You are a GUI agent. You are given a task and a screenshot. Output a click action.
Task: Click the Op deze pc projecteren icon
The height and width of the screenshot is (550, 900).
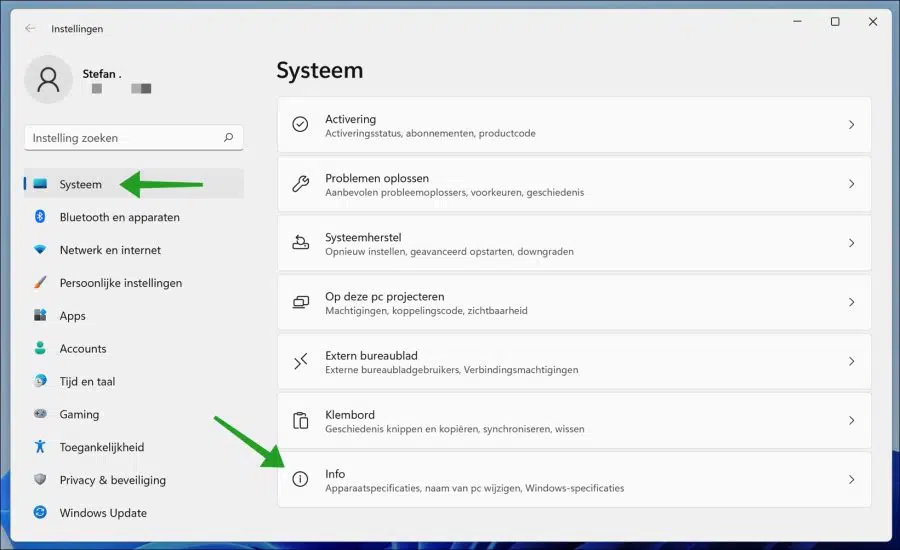300,302
